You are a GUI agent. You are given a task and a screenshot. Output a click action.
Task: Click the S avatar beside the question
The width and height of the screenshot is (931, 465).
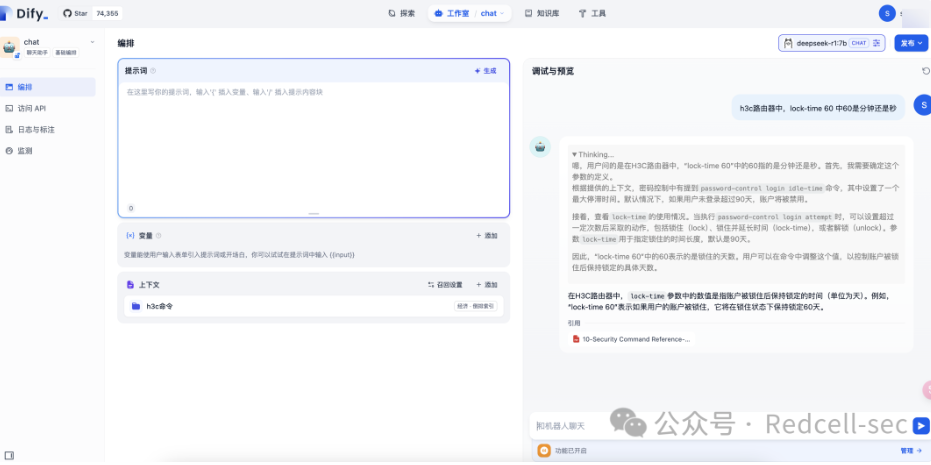(922, 105)
